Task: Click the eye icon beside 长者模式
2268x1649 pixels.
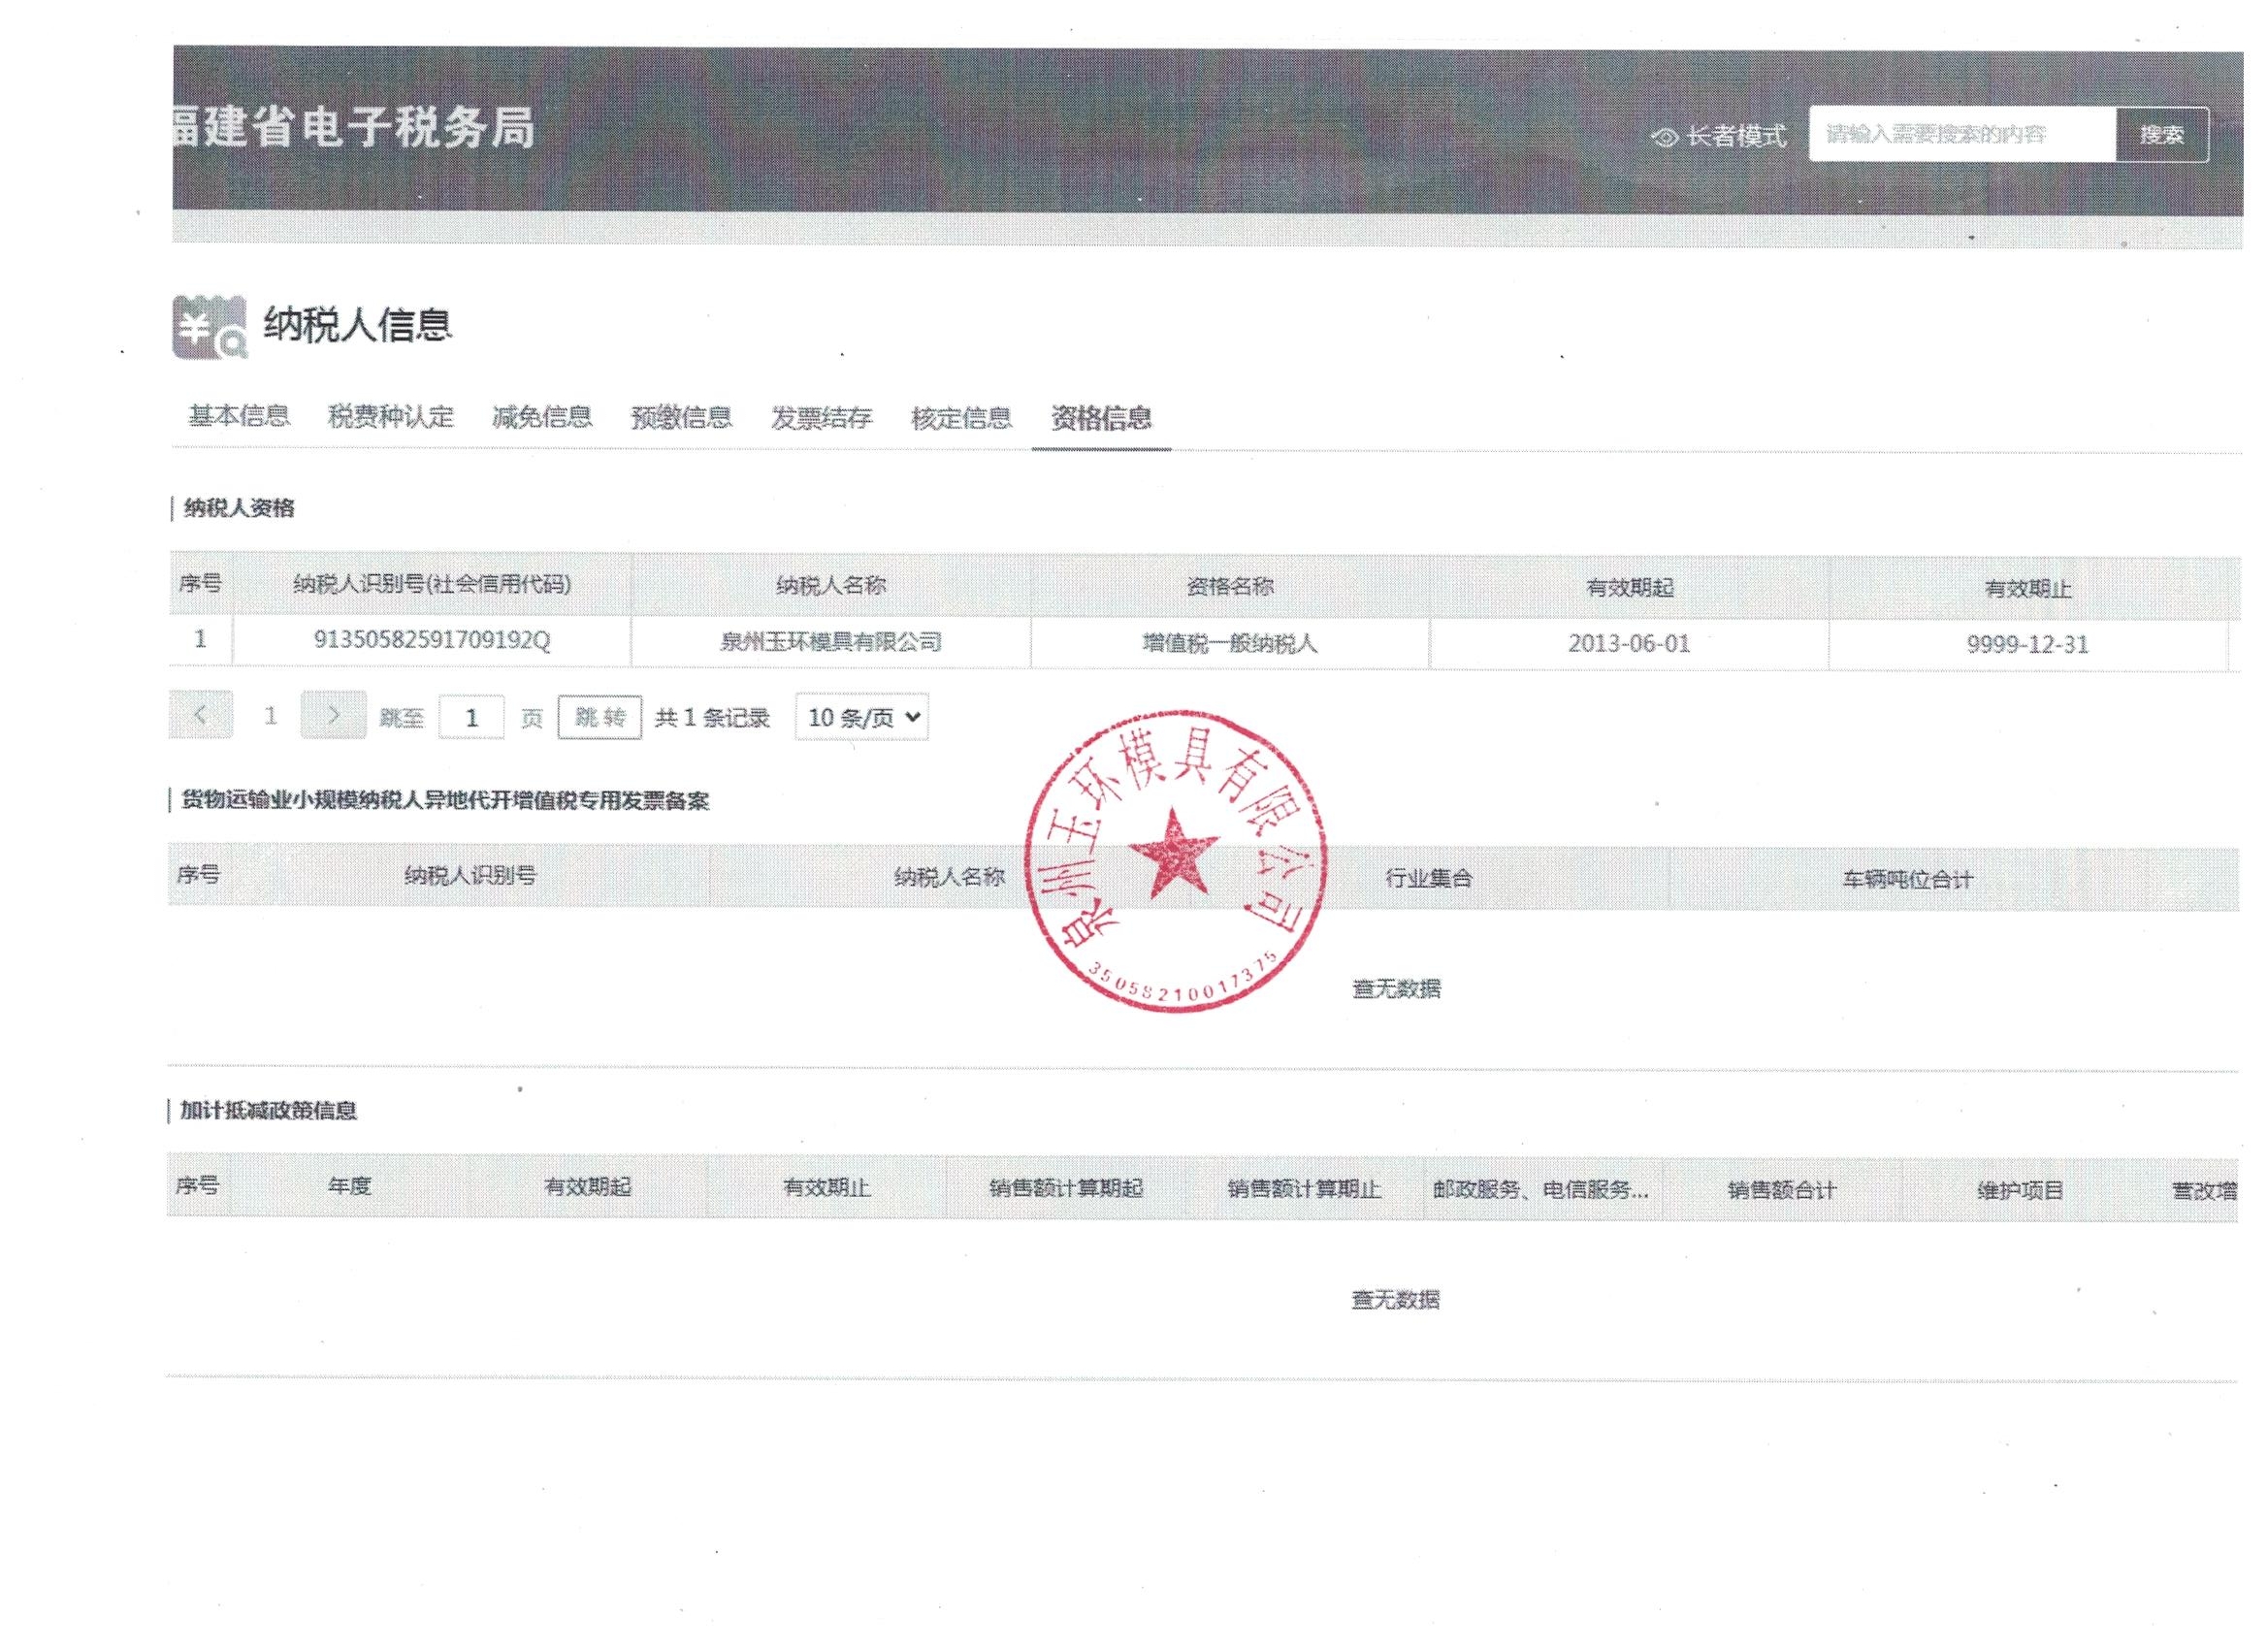Action: tap(1665, 137)
